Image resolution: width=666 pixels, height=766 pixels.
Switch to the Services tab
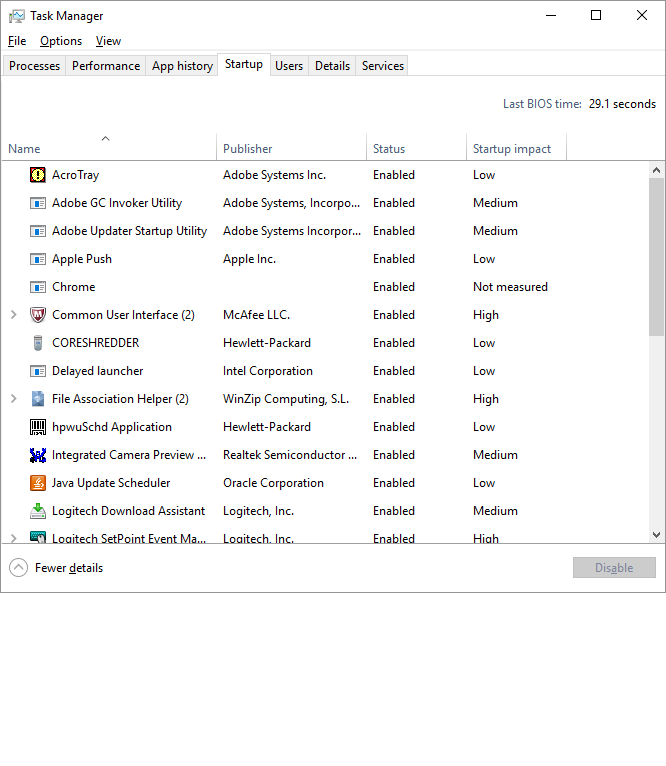383,66
